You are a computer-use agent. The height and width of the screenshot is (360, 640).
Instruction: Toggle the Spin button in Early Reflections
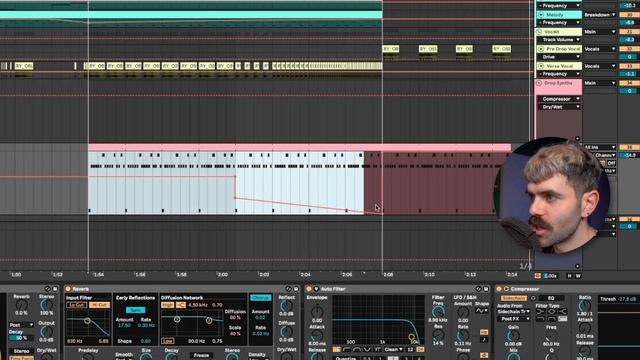click(x=136, y=310)
